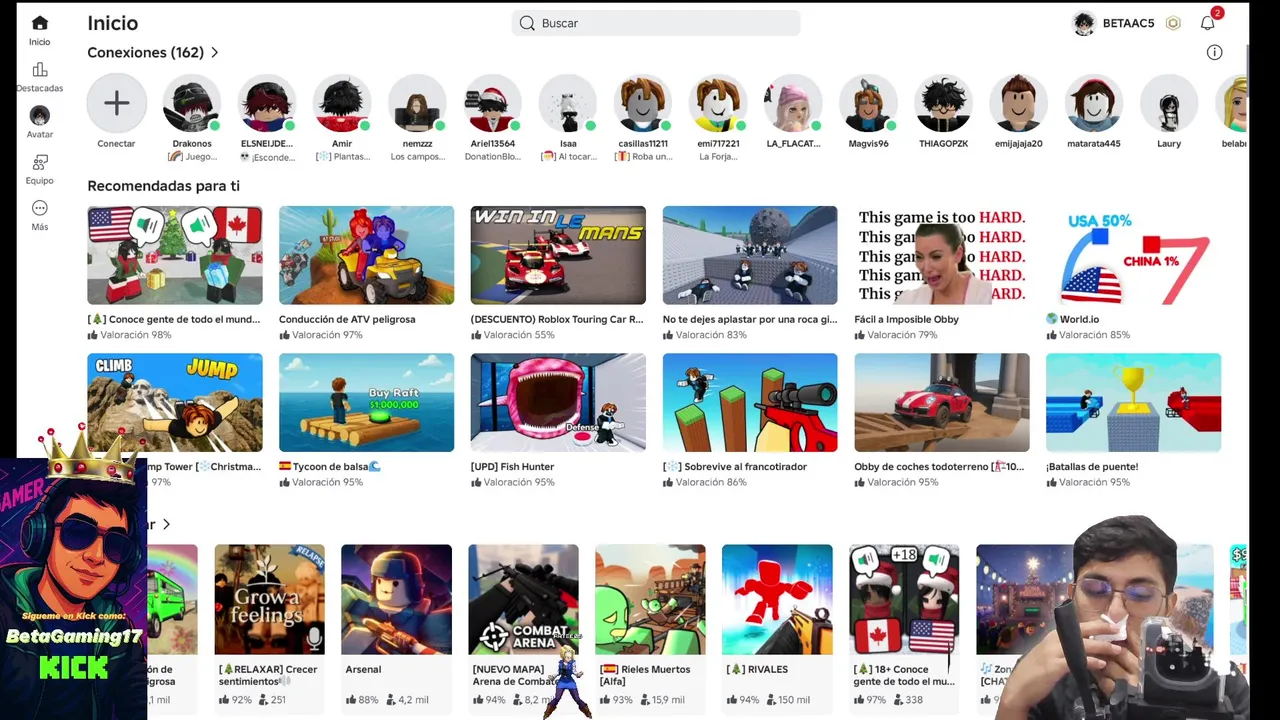
Task: Open Fácil a Imposible Obby thumbnail
Action: coord(942,255)
